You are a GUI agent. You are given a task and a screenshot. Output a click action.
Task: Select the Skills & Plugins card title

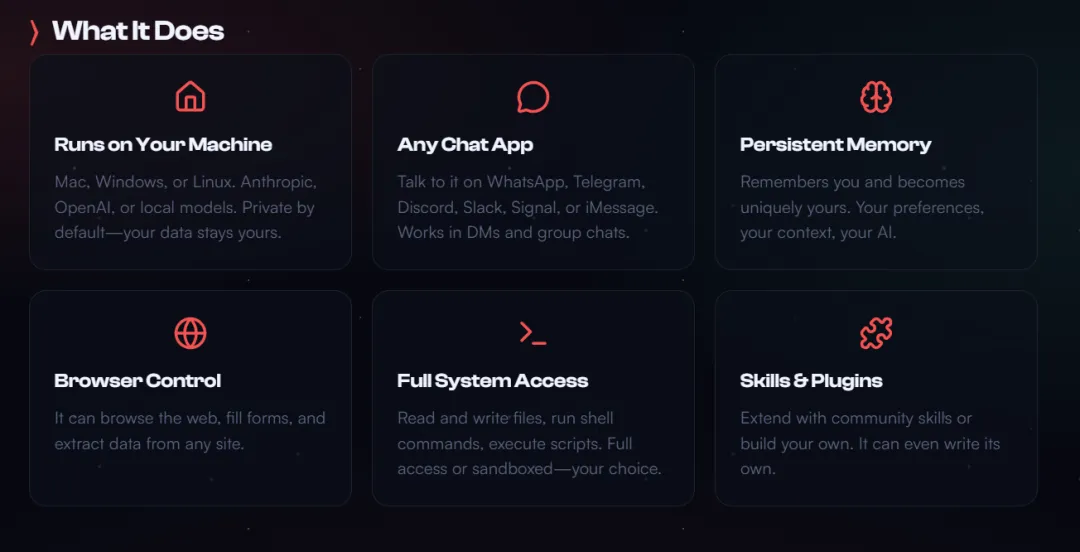pyautogui.click(x=811, y=380)
